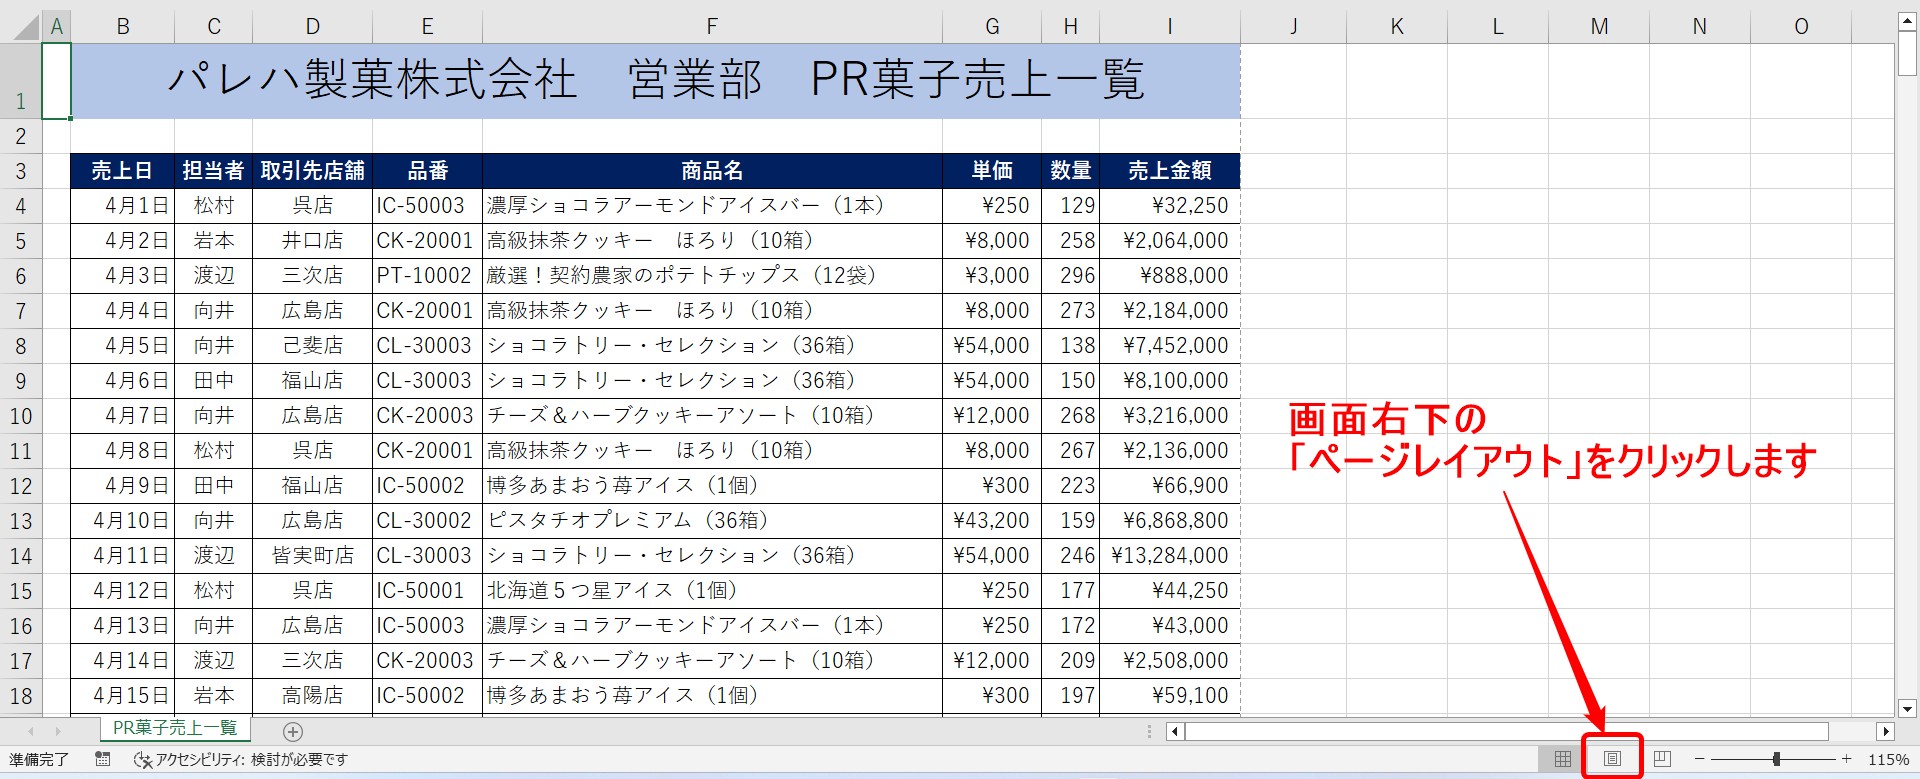The height and width of the screenshot is (779, 1920).
Task: Select column F header
Action: (712, 27)
